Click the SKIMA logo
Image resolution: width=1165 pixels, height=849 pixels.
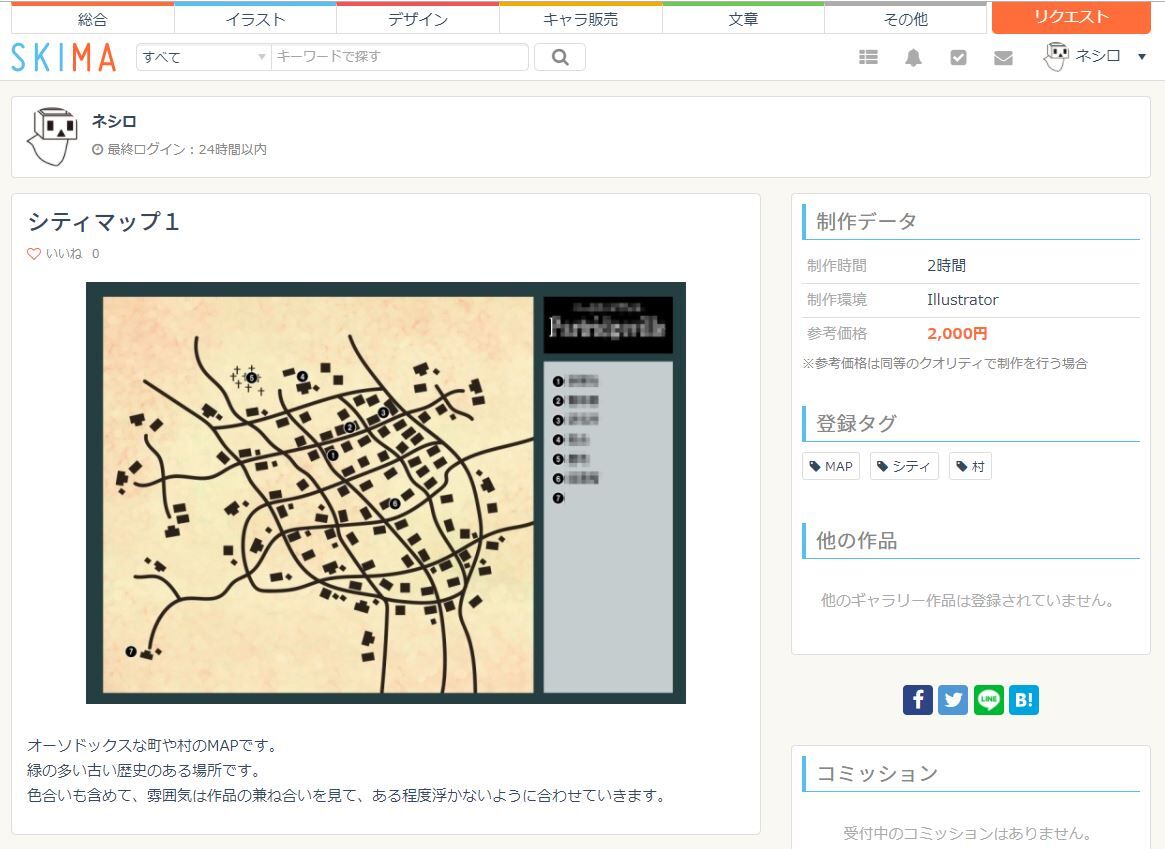coord(62,57)
